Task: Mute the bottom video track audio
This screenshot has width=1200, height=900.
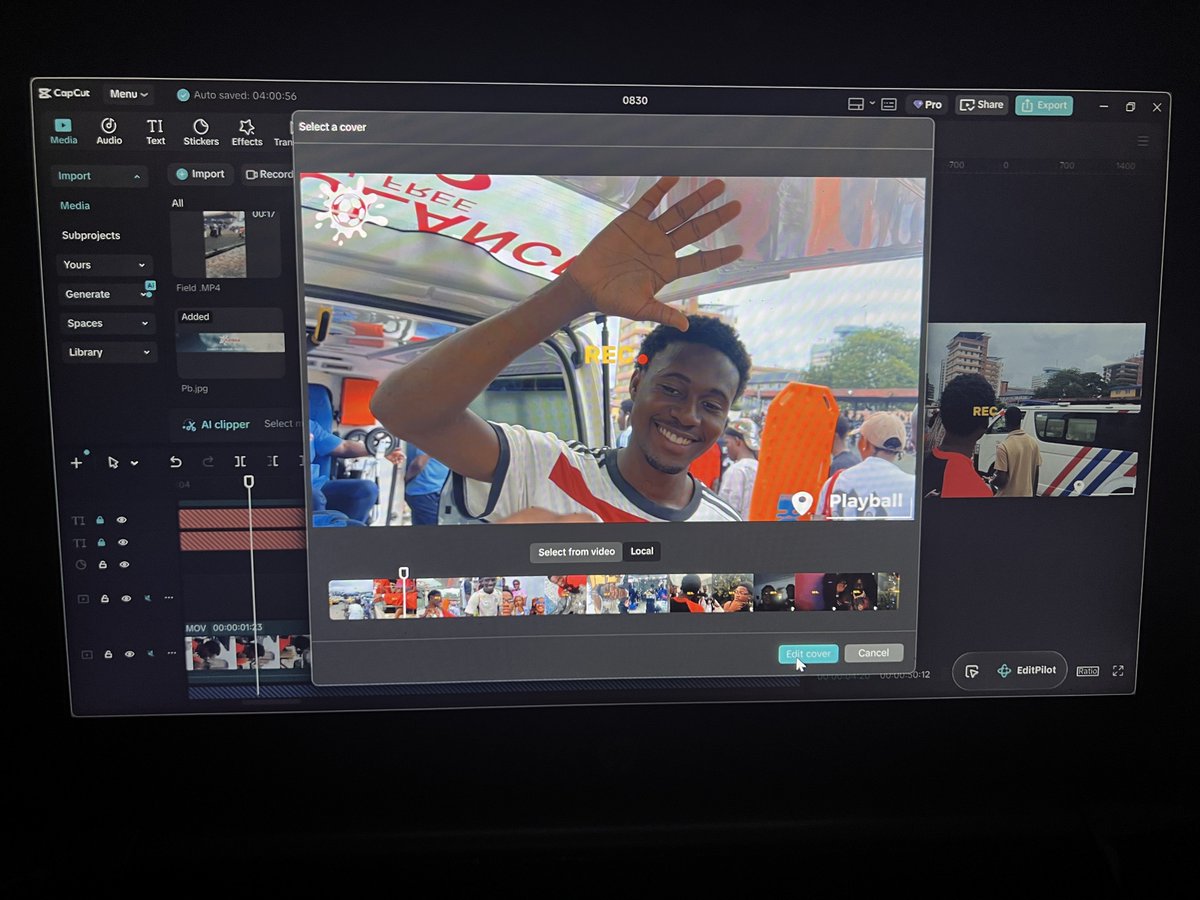Action: 150,654
